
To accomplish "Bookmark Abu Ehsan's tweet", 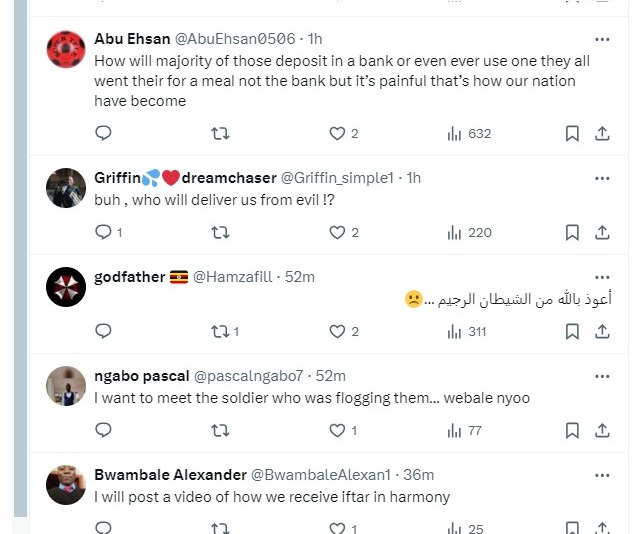I will 572,133.
